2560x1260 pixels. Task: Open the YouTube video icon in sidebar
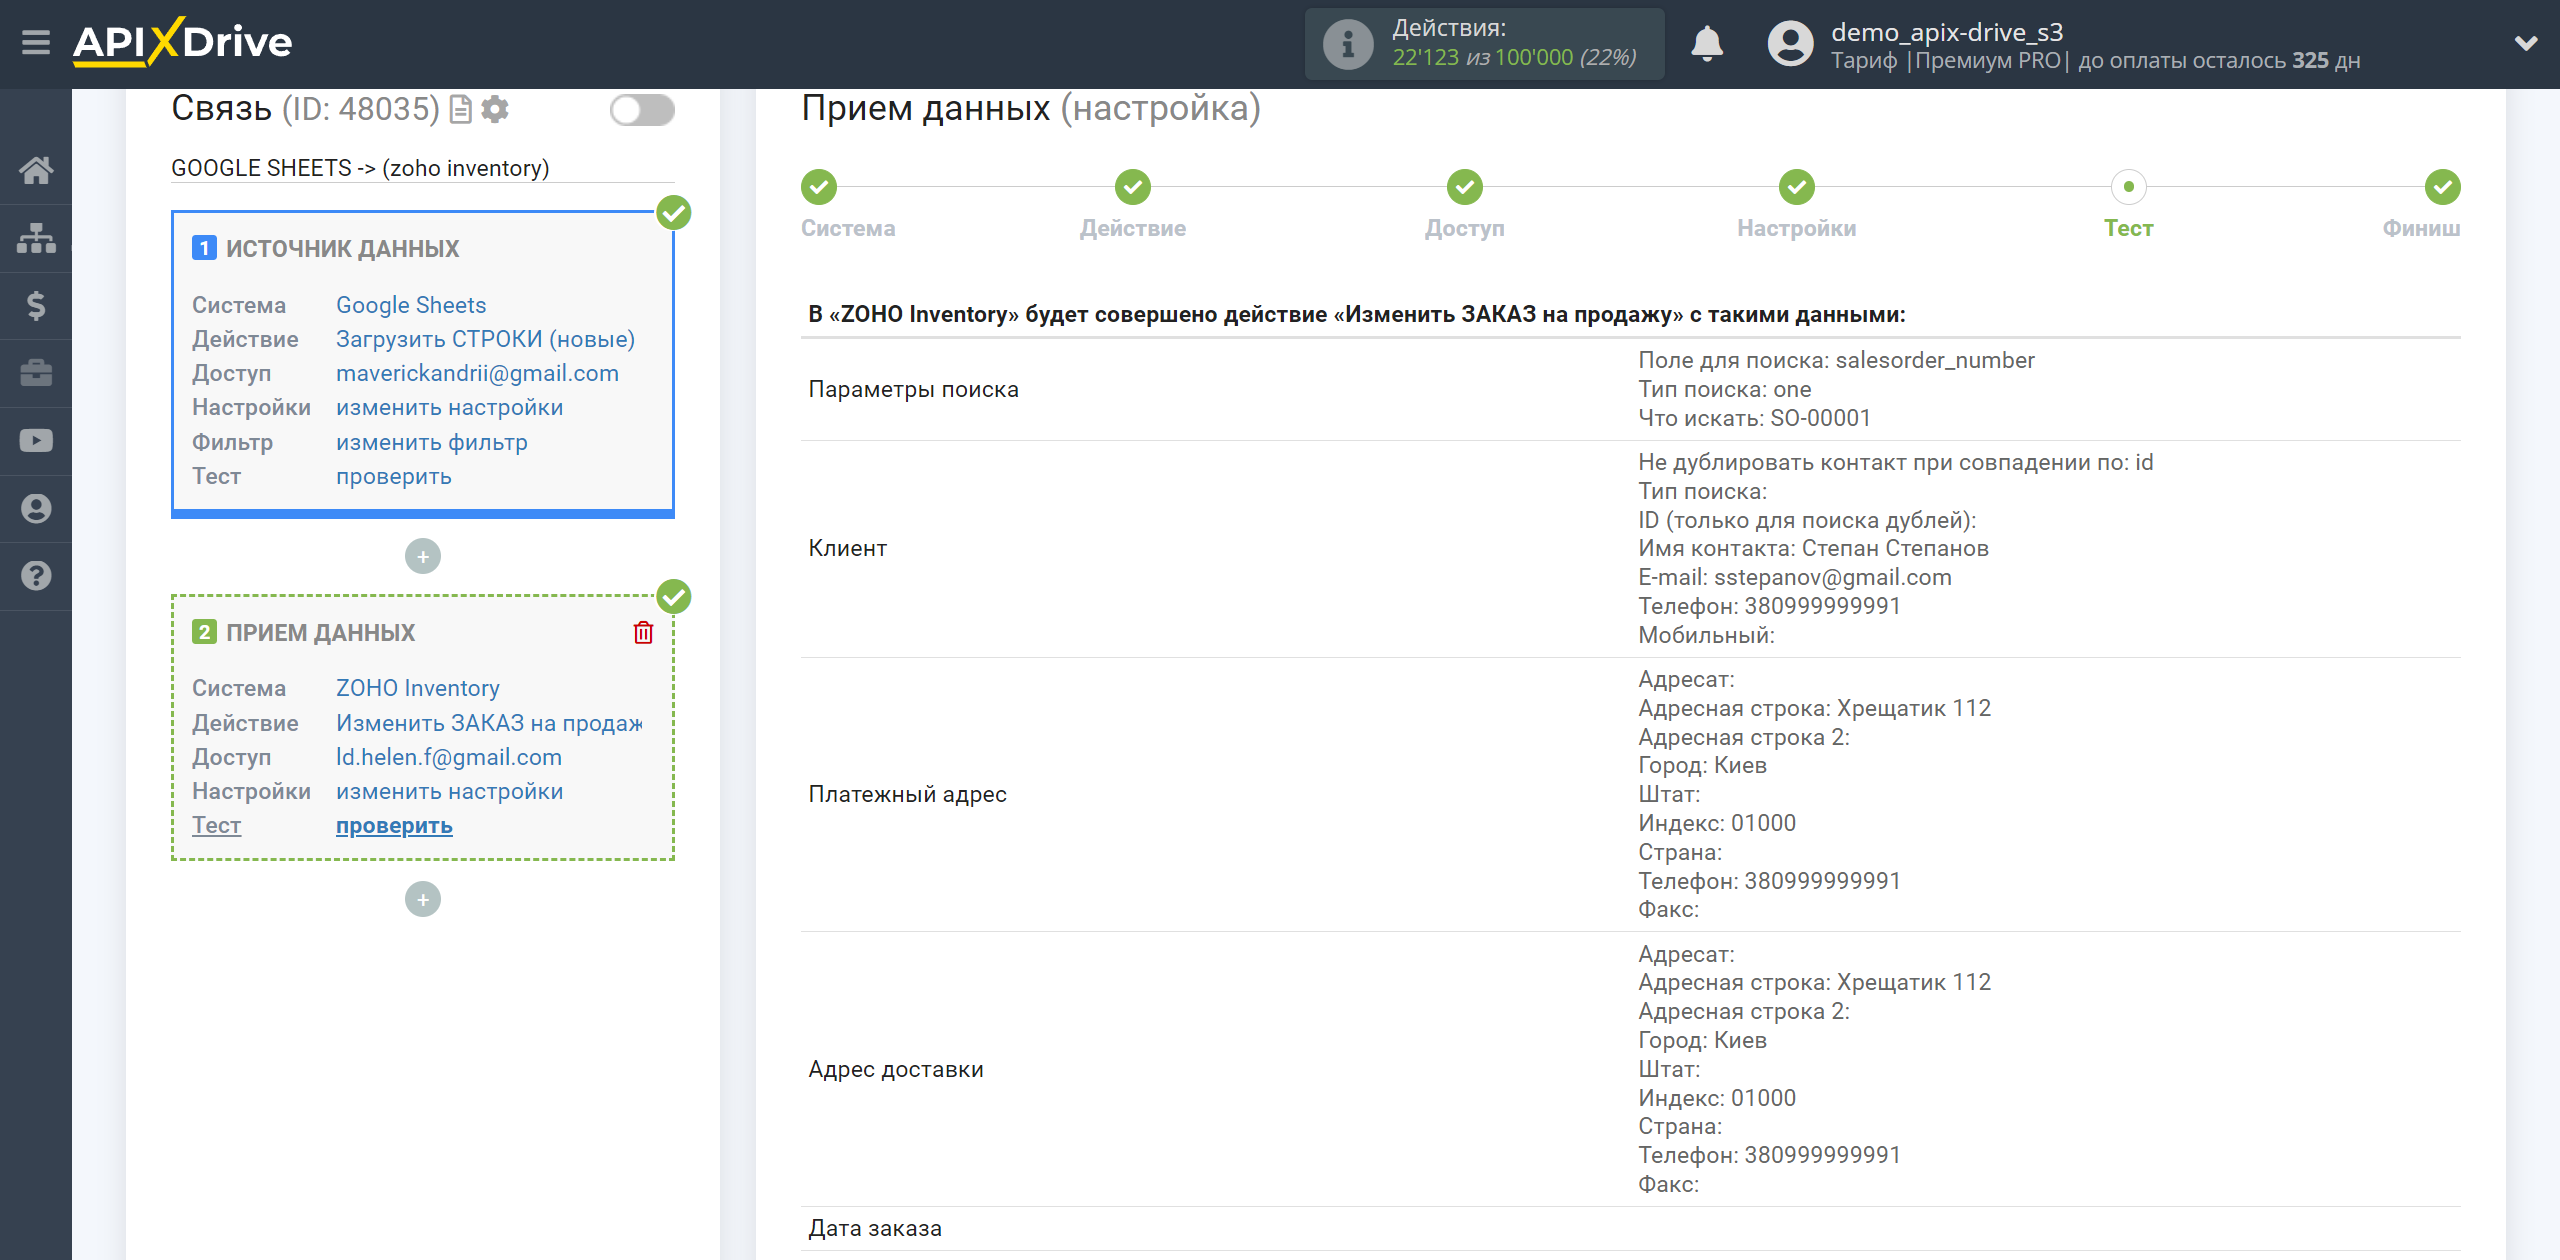pyautogui.click(x=36, y=441)
